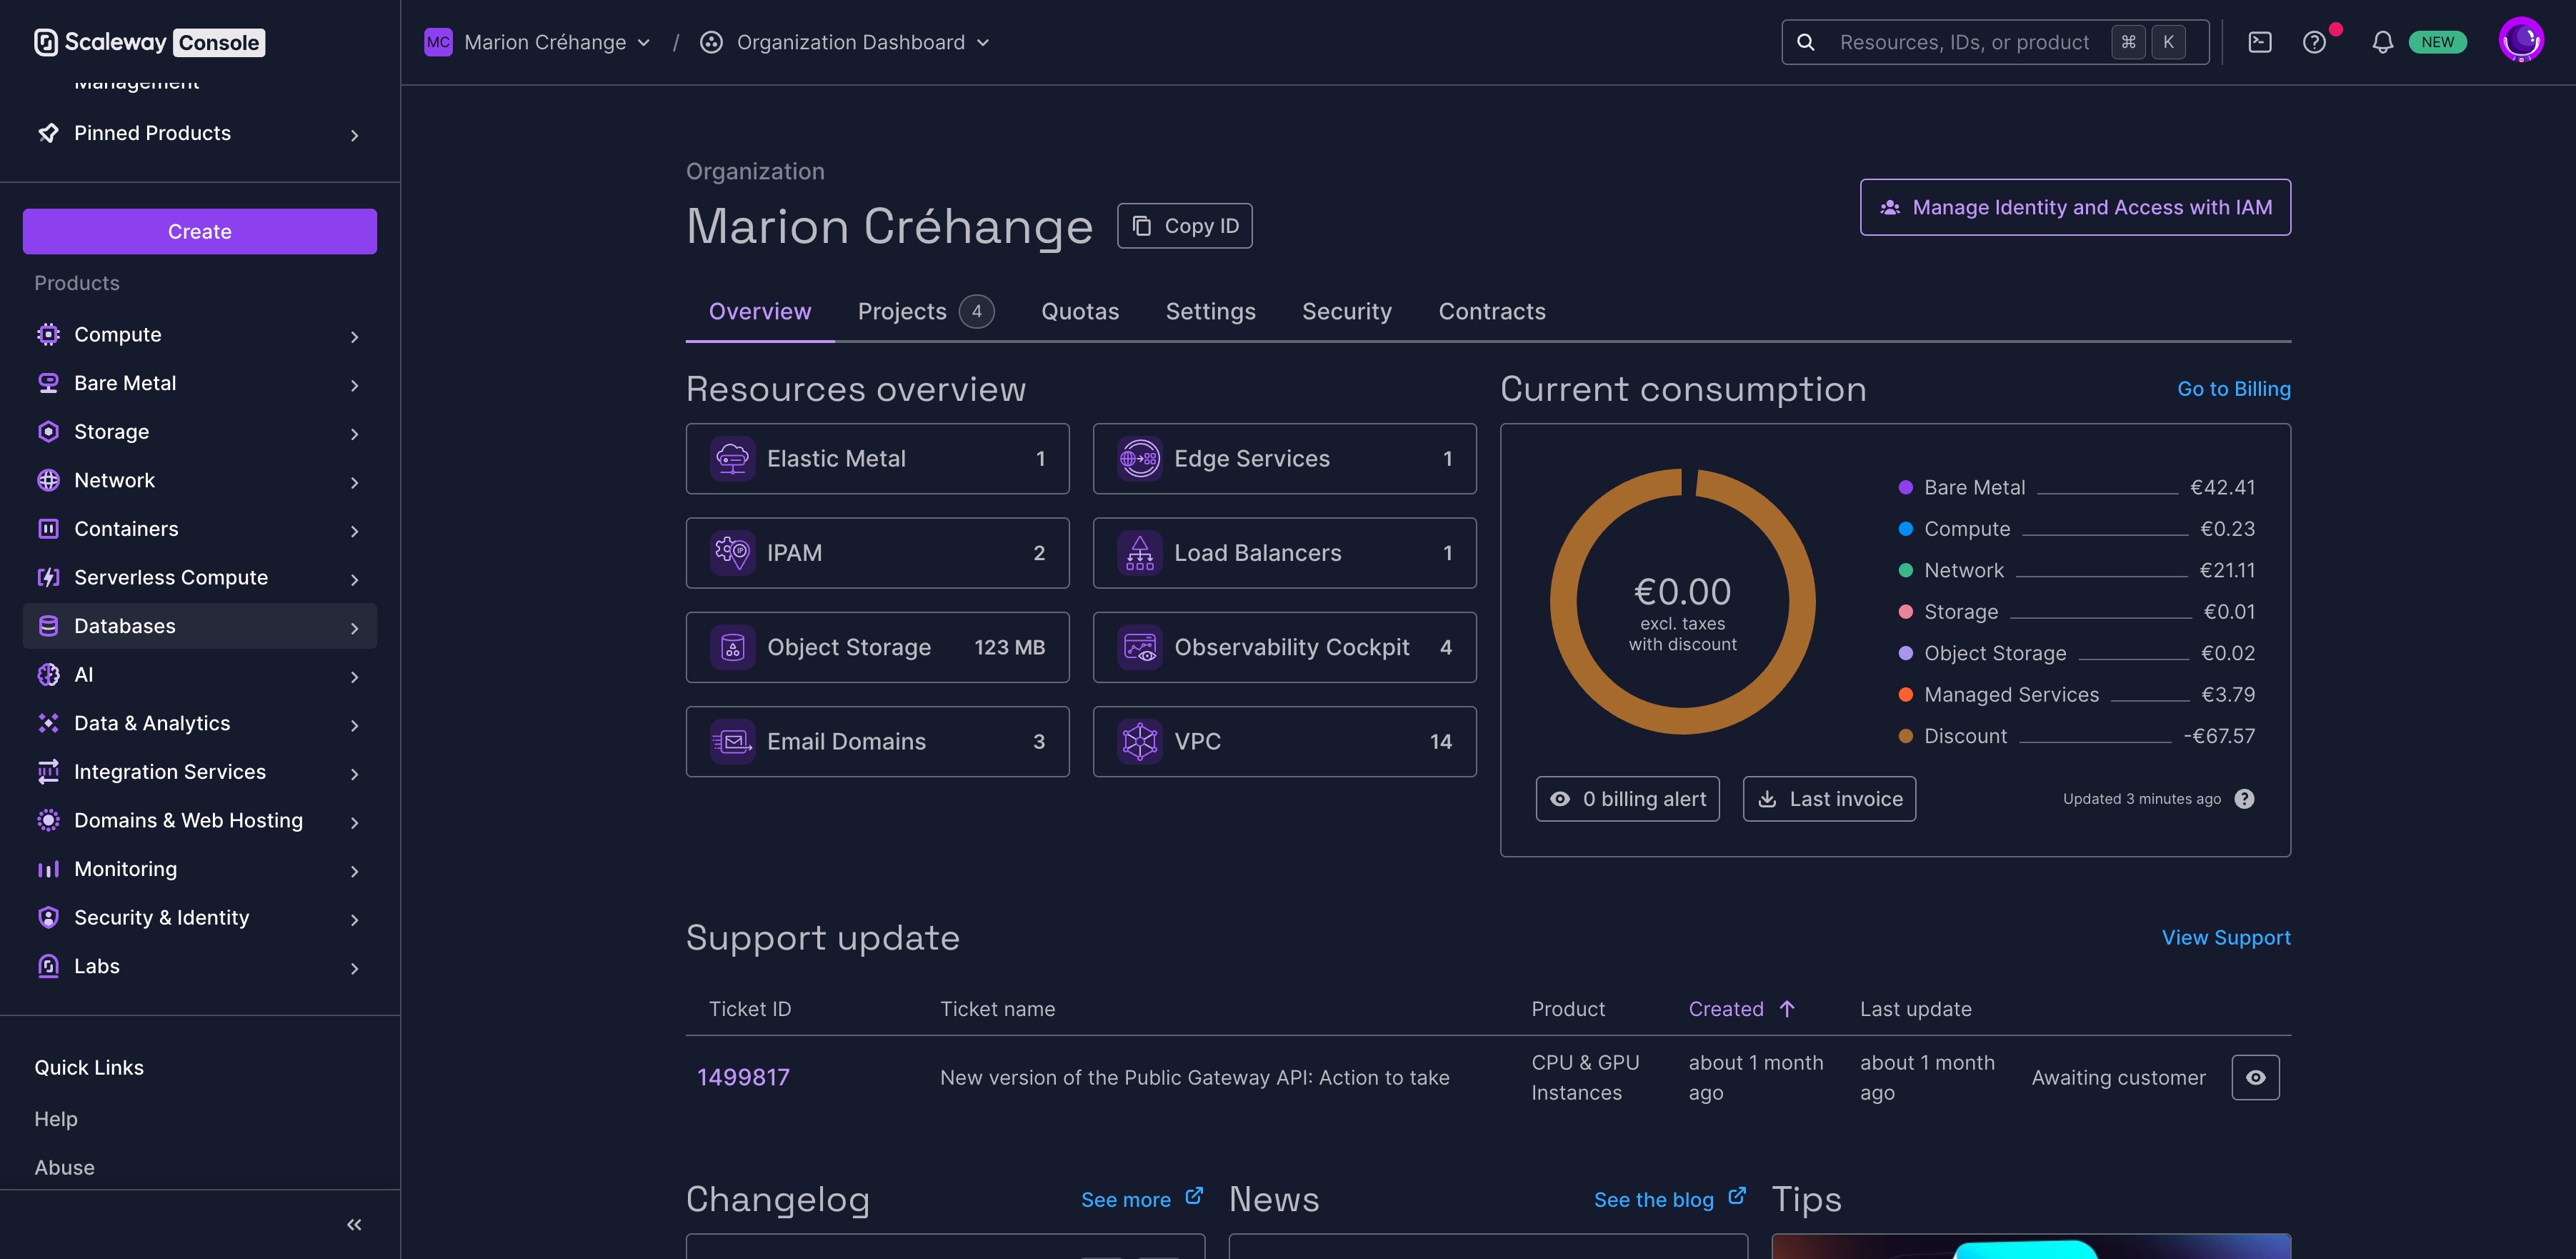Click Manage Identity and Access with IAM
The image size is (2576, 1259).
(x=2075, y=207)
